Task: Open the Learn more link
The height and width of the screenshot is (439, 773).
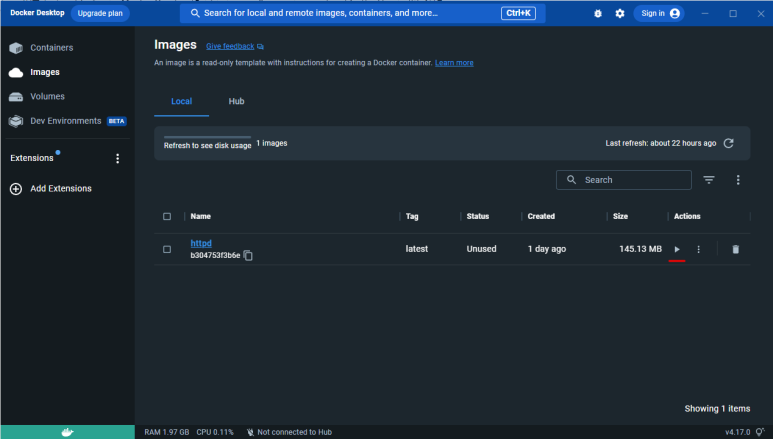Action: coord(454,63)
